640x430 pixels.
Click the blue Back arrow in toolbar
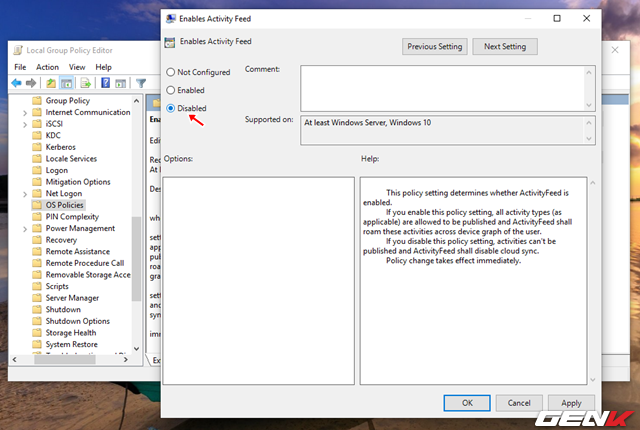(x=18, y=83)
